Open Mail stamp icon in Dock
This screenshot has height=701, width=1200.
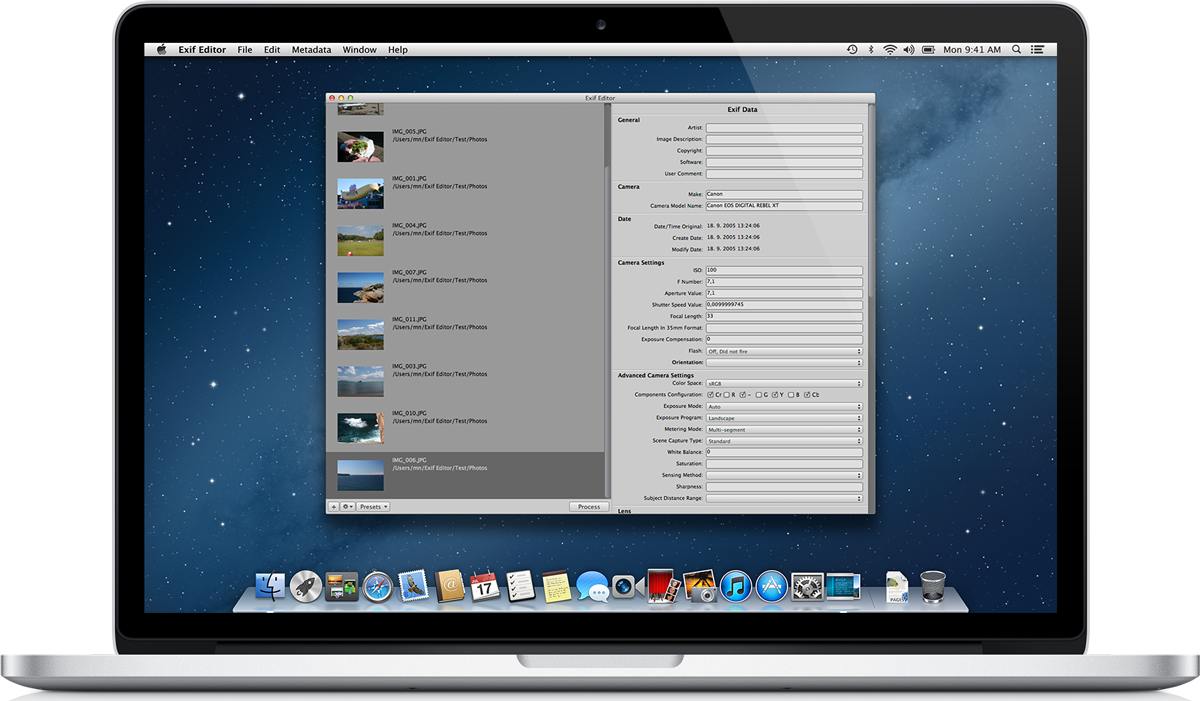(x=413, y=586)
